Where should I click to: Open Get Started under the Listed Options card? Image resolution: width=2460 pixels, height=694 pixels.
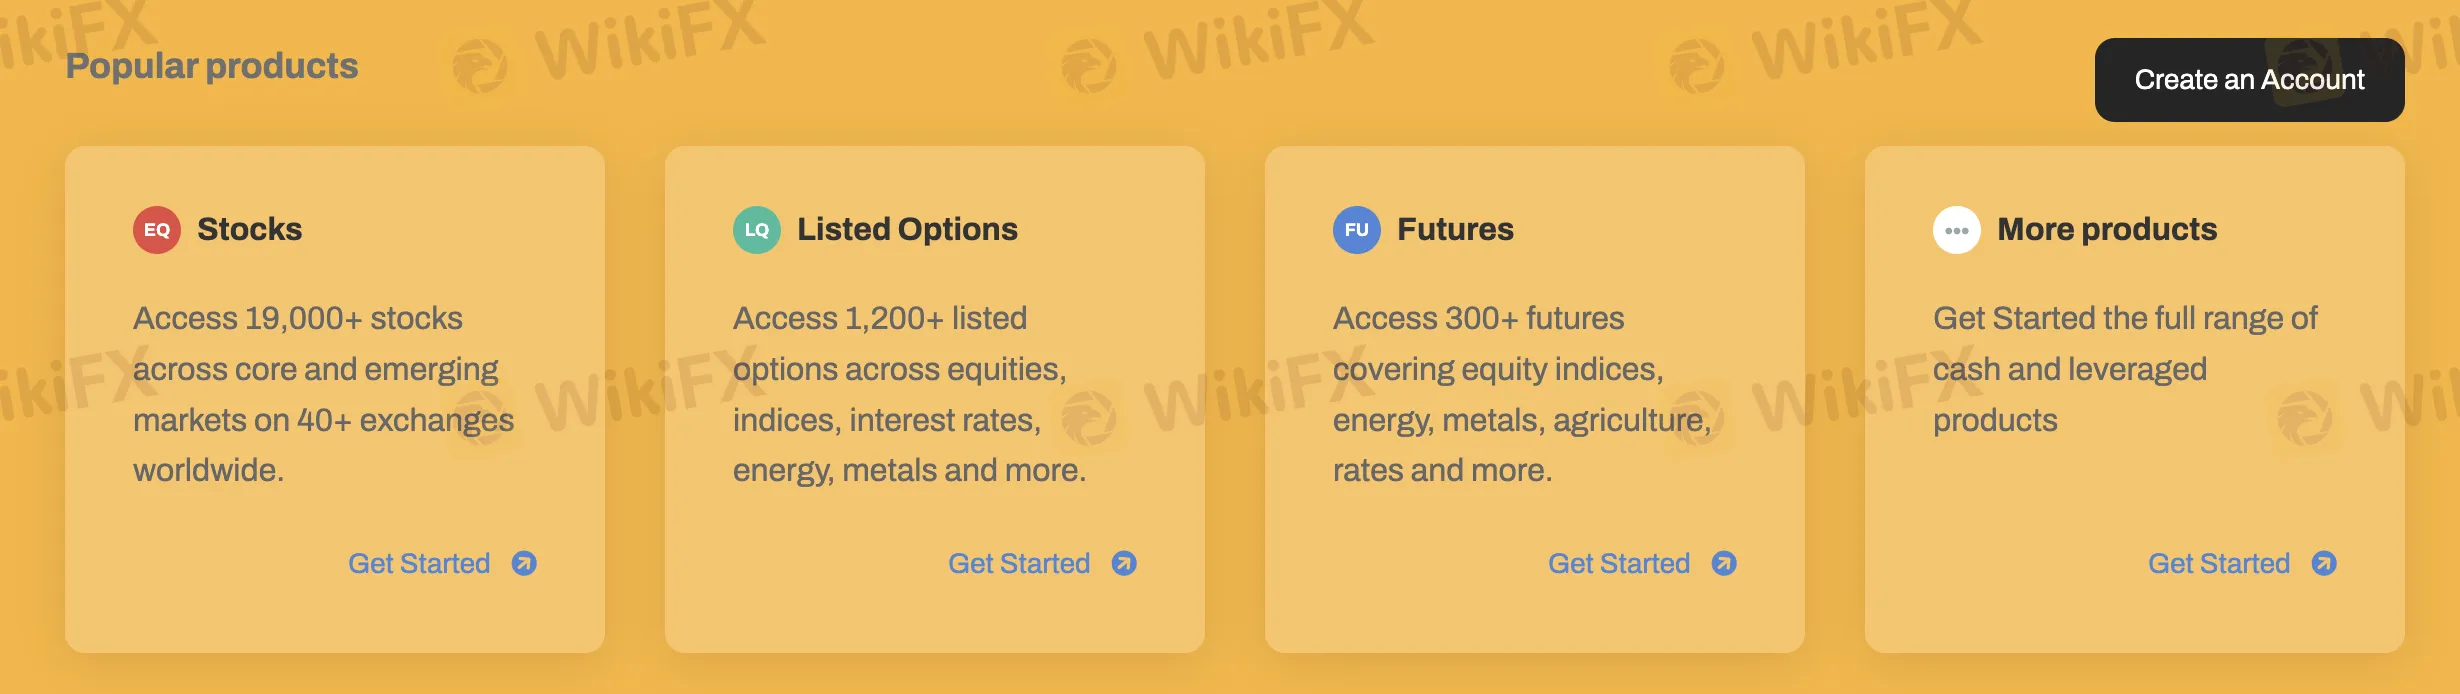click(1019, 563)
